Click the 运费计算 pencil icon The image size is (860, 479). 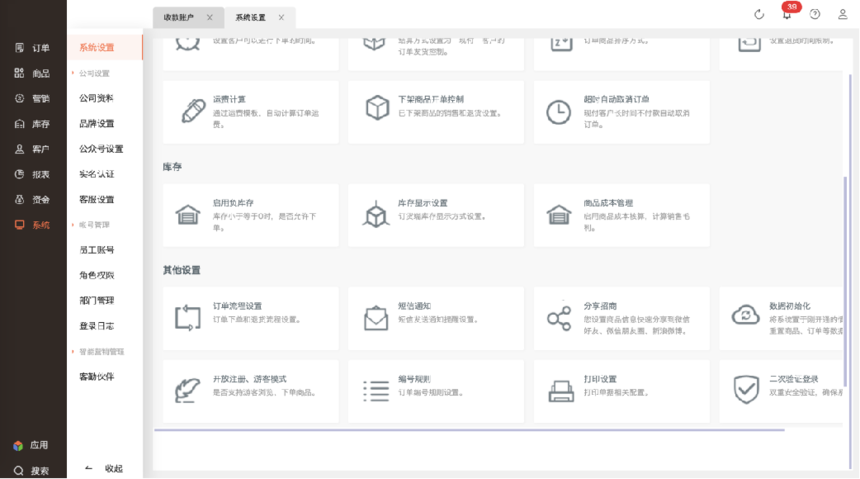pos(193,111)
